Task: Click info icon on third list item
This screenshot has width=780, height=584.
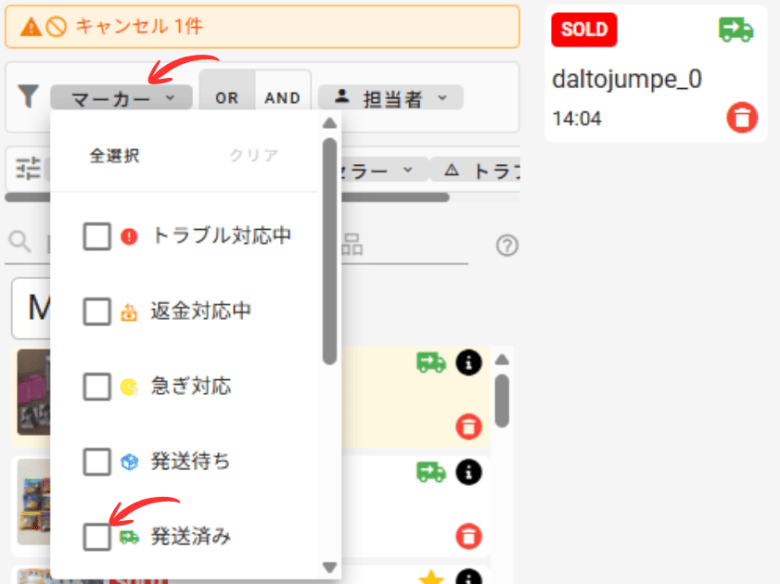Action: pos(469,577)
